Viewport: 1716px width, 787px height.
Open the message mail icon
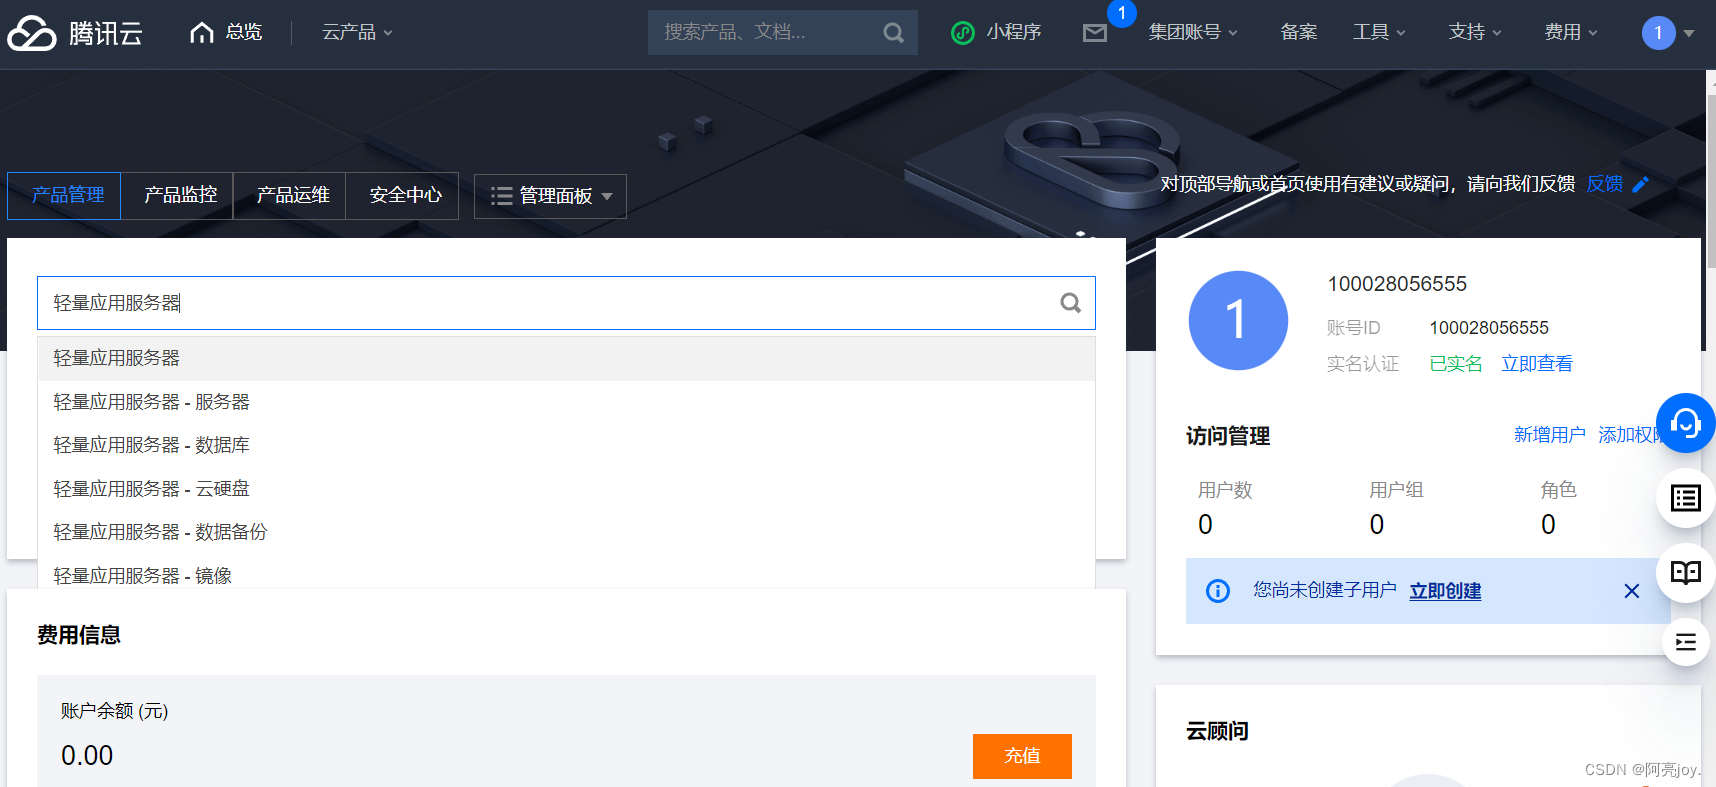(1095, 33)
